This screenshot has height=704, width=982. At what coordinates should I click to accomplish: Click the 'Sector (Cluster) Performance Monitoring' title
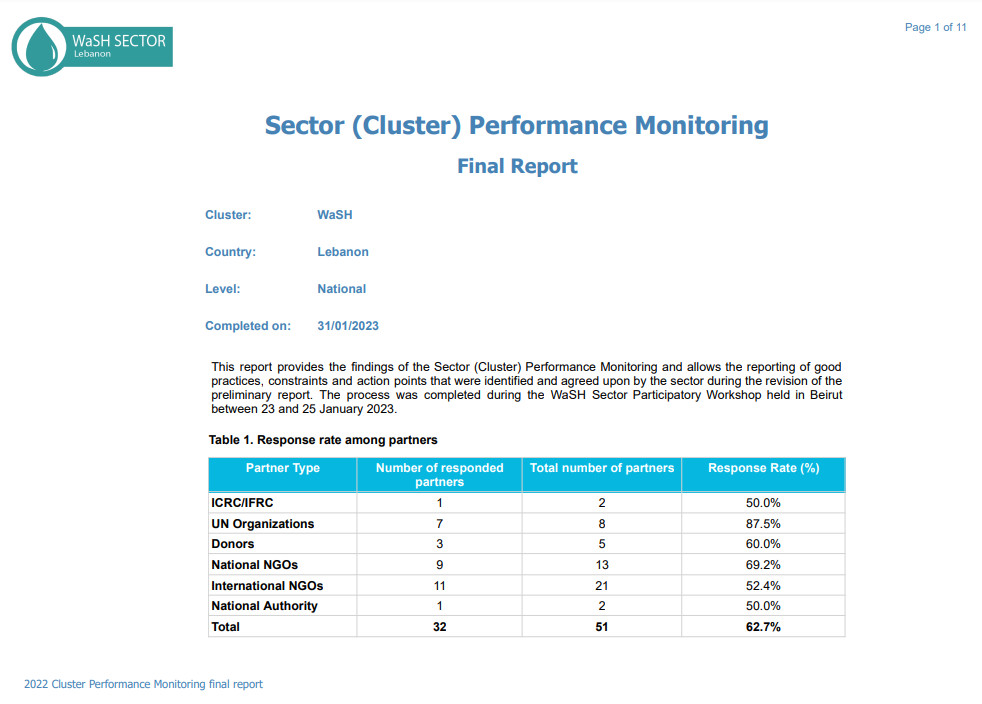(516, 126)
